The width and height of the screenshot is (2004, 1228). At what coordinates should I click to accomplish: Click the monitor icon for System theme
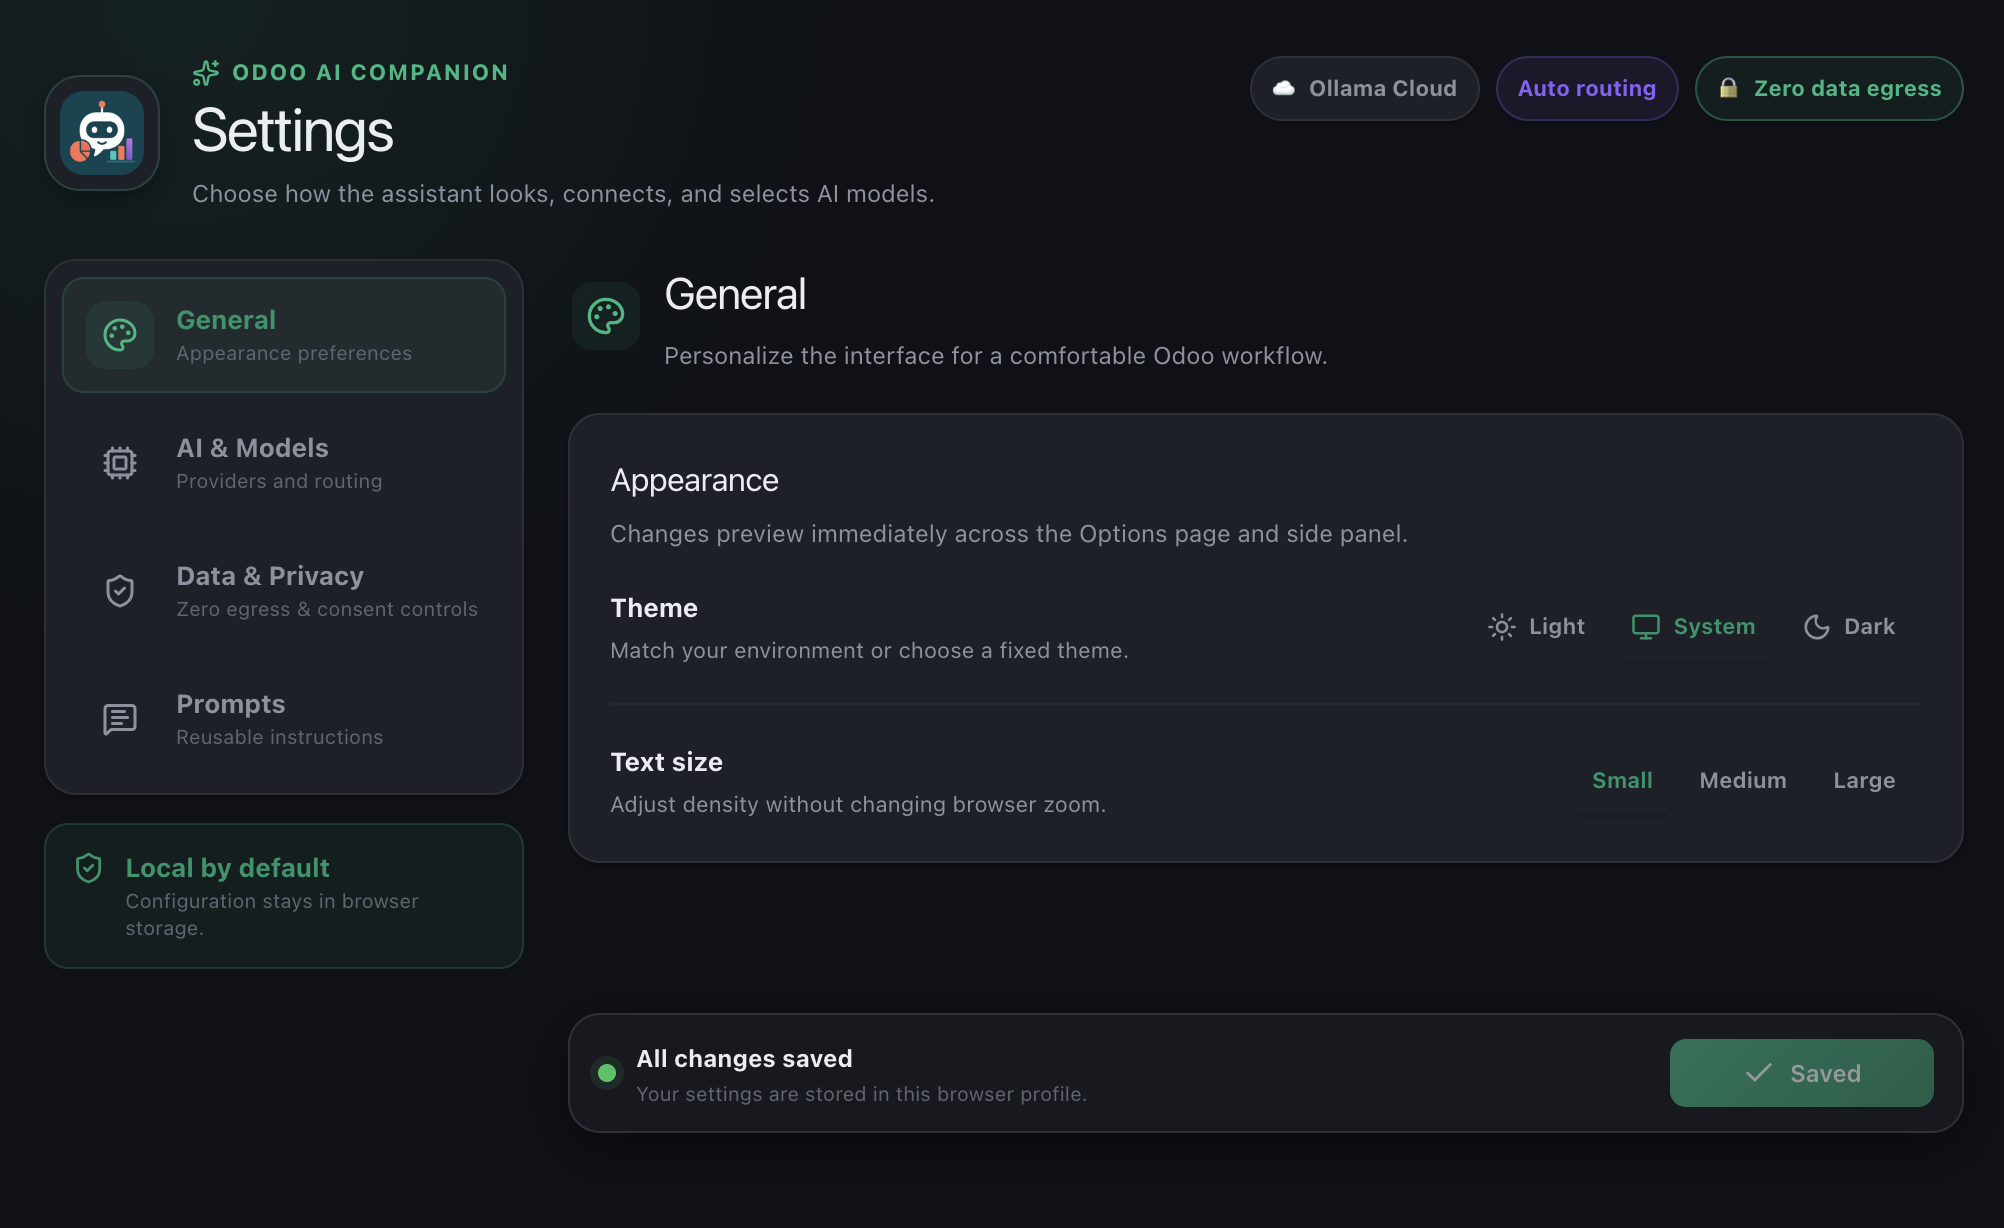coord(1646,627)
